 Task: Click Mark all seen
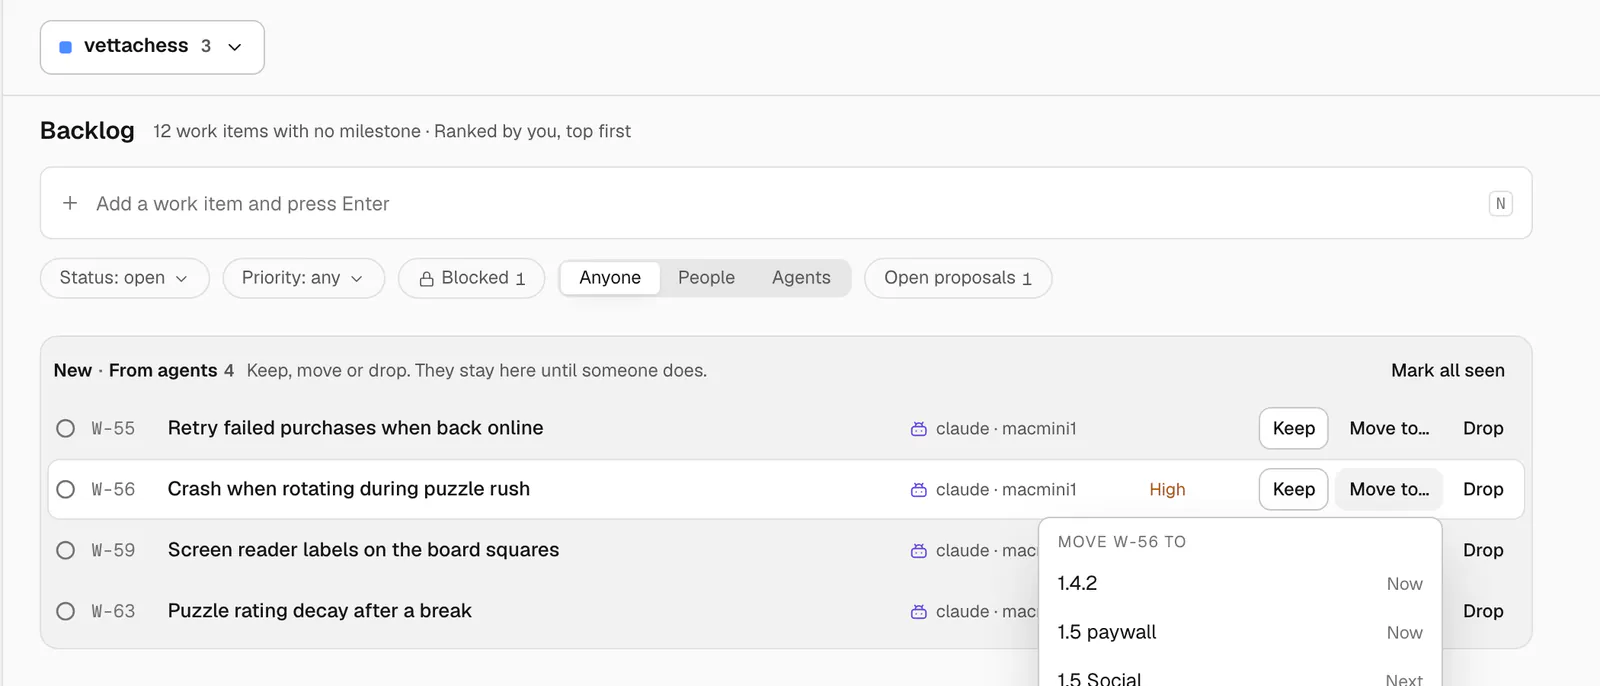pyautogui.click(x=1448, y=370)
